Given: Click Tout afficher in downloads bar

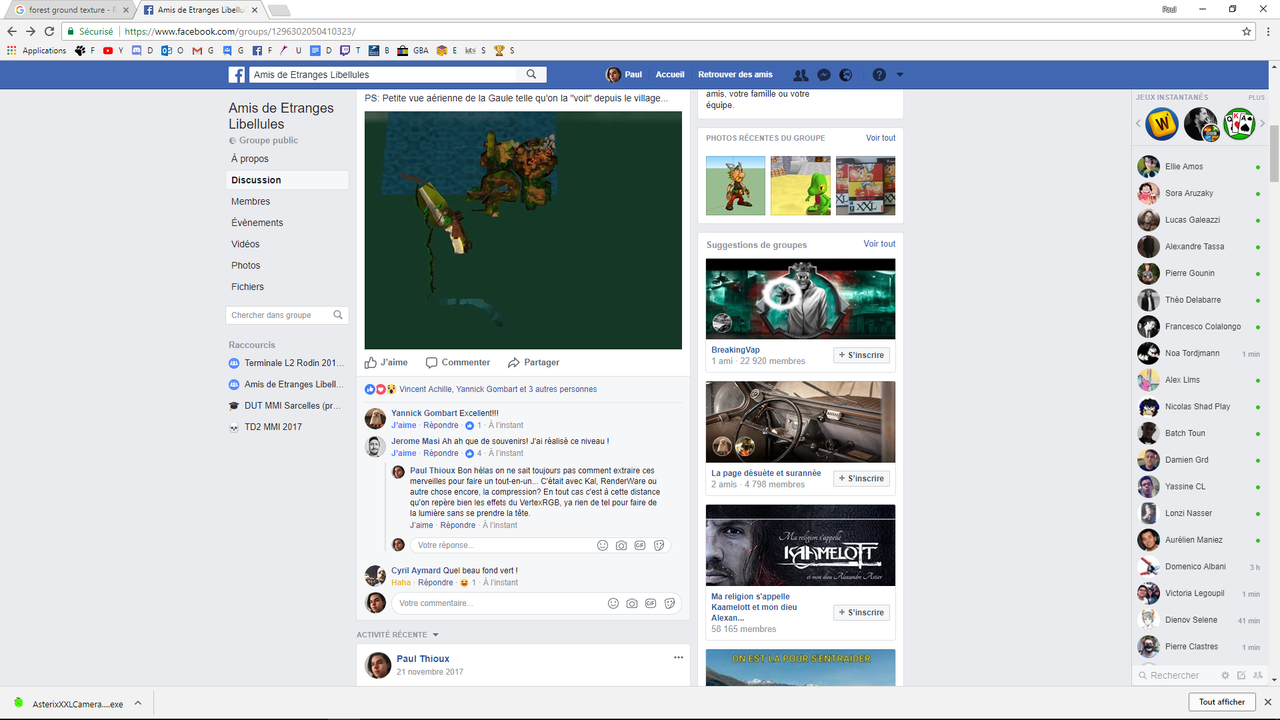Looking at the screenshot, I should tap(1221, 702).
